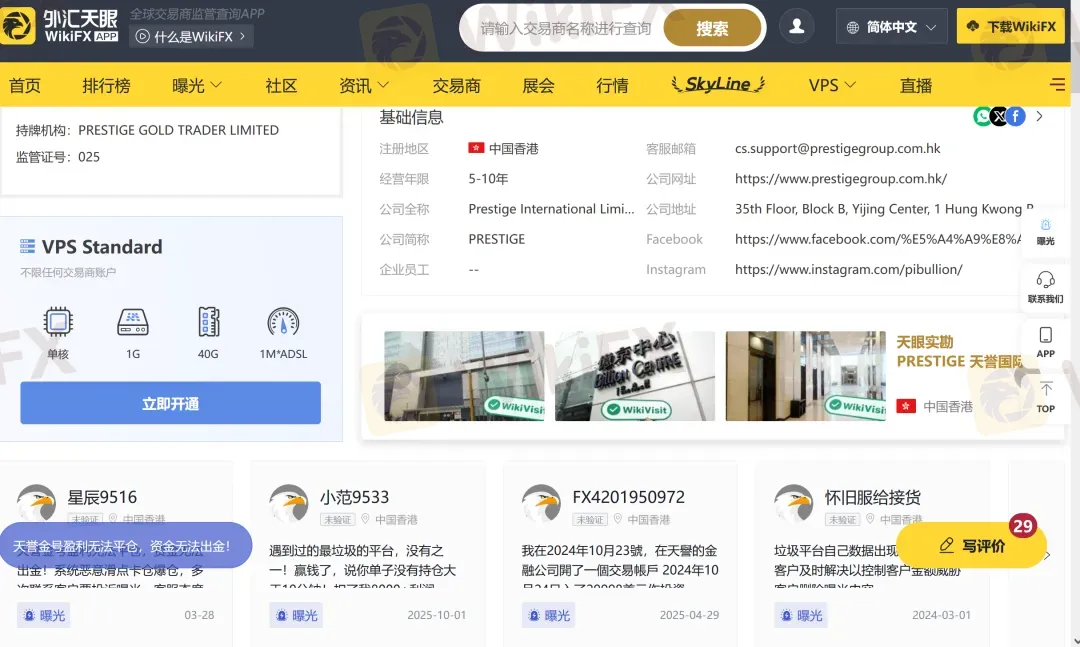1080x647 pixels.
Task: Click the address 35th Floor, Block B text
Action: click(884, 209)
